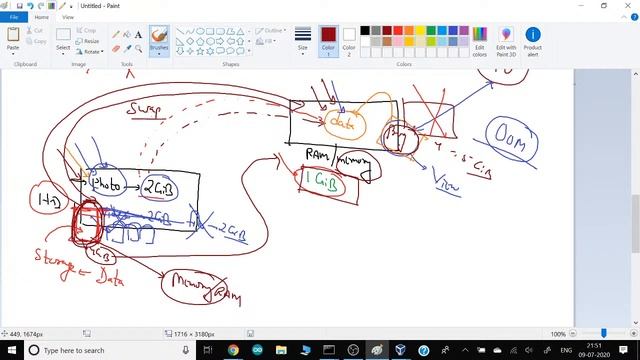640x360 pixels.
Task: Click the taskbar clock showing 21:51
Action: click(x=594, y=350)
